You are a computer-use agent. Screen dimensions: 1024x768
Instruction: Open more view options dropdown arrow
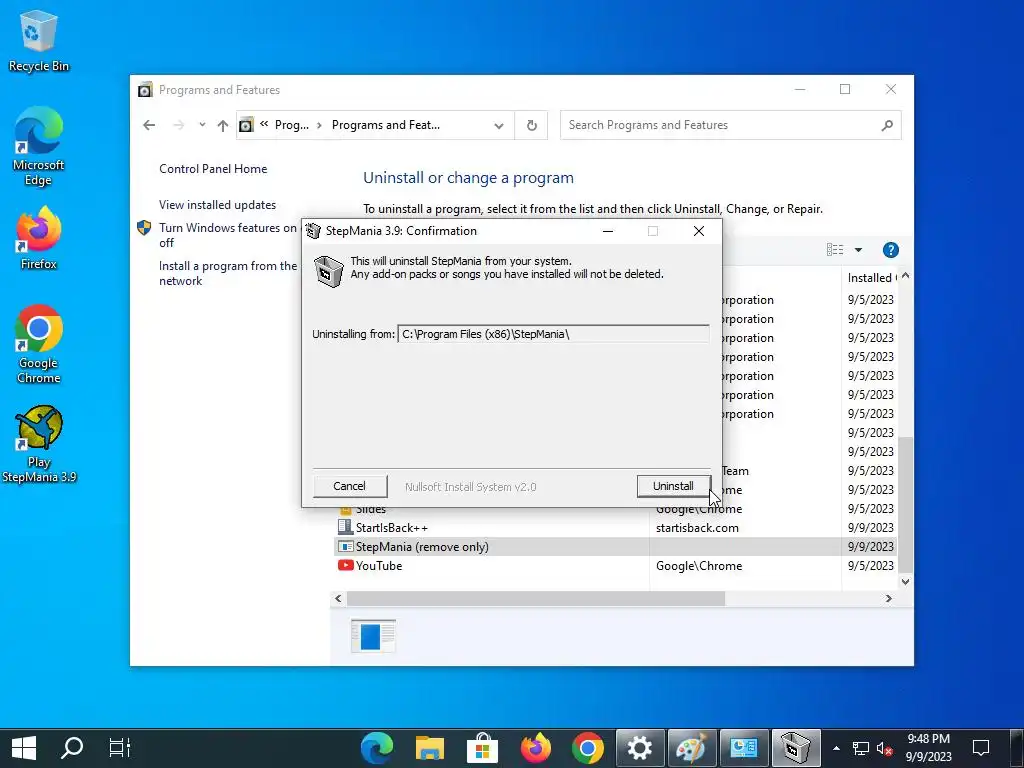858,249
